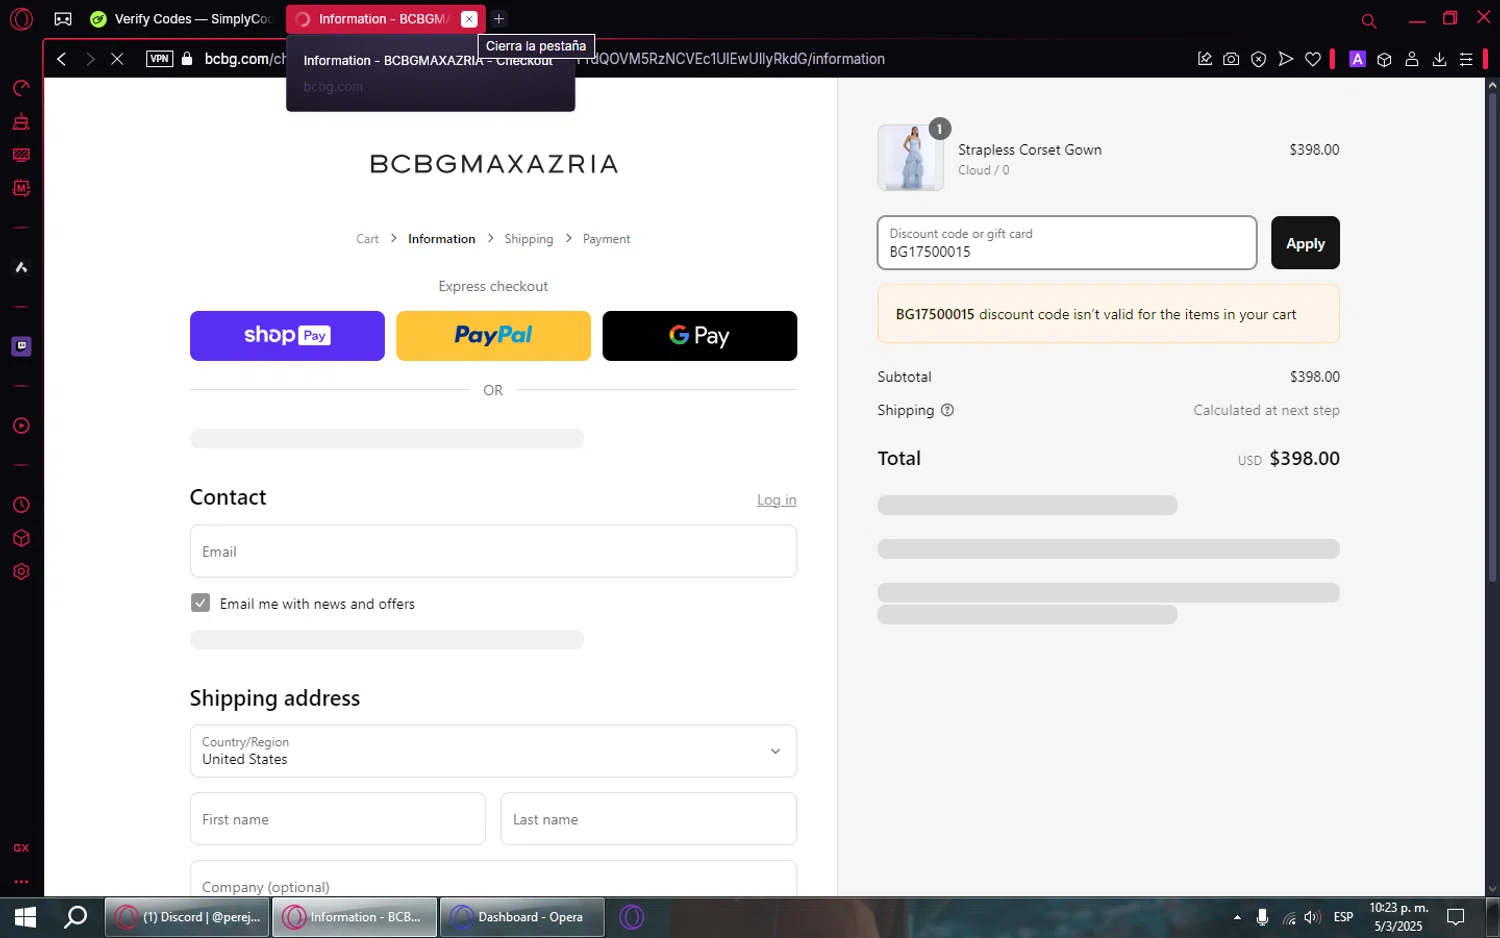The height and width of the screenshot is (938, 1500).
Task: Go to Cart breadcrumb
Action: 367,239
